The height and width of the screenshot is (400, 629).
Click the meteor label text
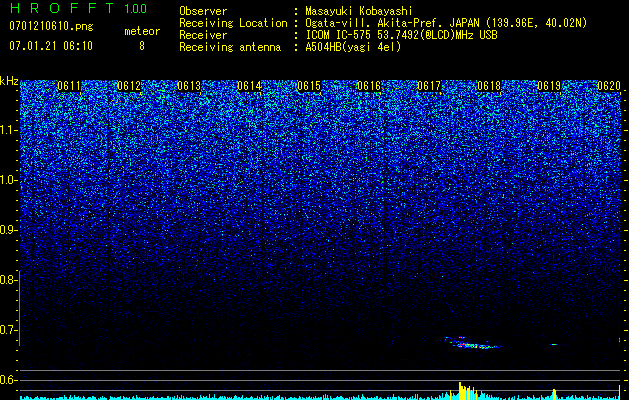pos(142,31)
